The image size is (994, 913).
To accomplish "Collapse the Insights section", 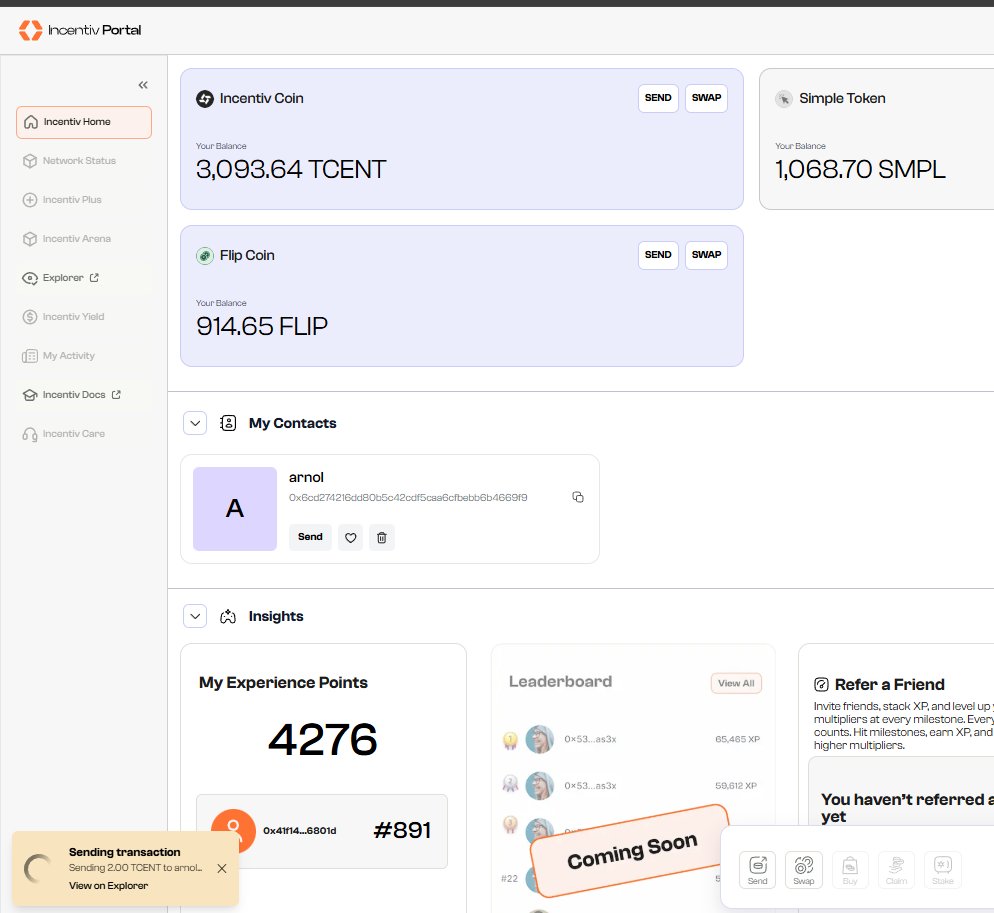I will pos(195,616).
